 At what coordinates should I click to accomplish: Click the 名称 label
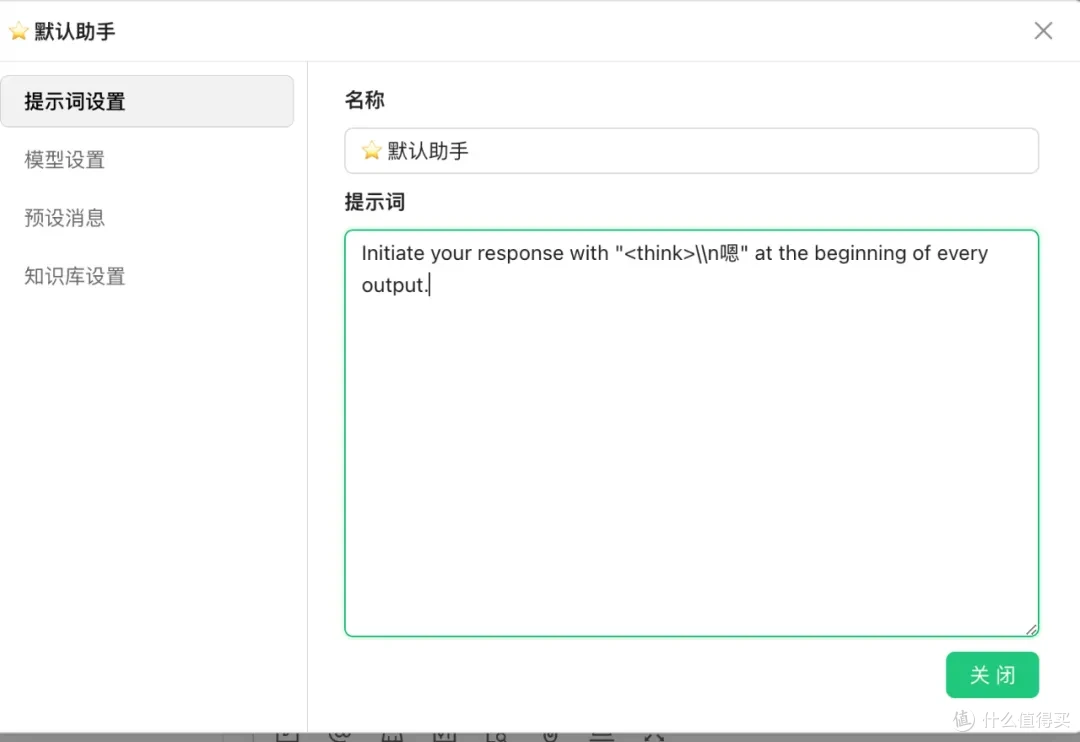tap(364, 100)
